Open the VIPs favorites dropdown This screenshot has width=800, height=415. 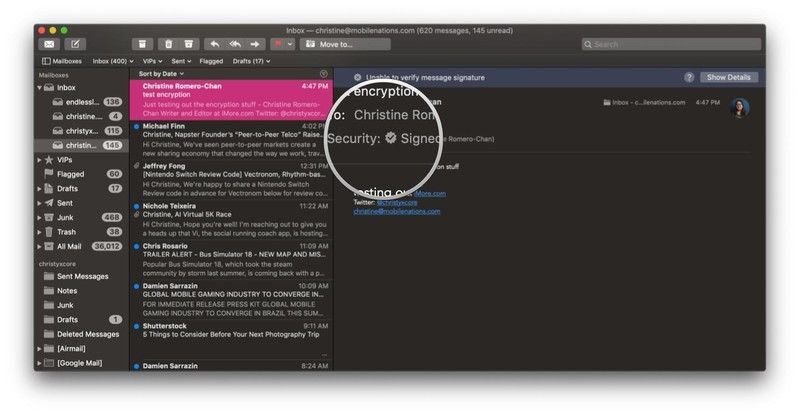click(152, 61)
